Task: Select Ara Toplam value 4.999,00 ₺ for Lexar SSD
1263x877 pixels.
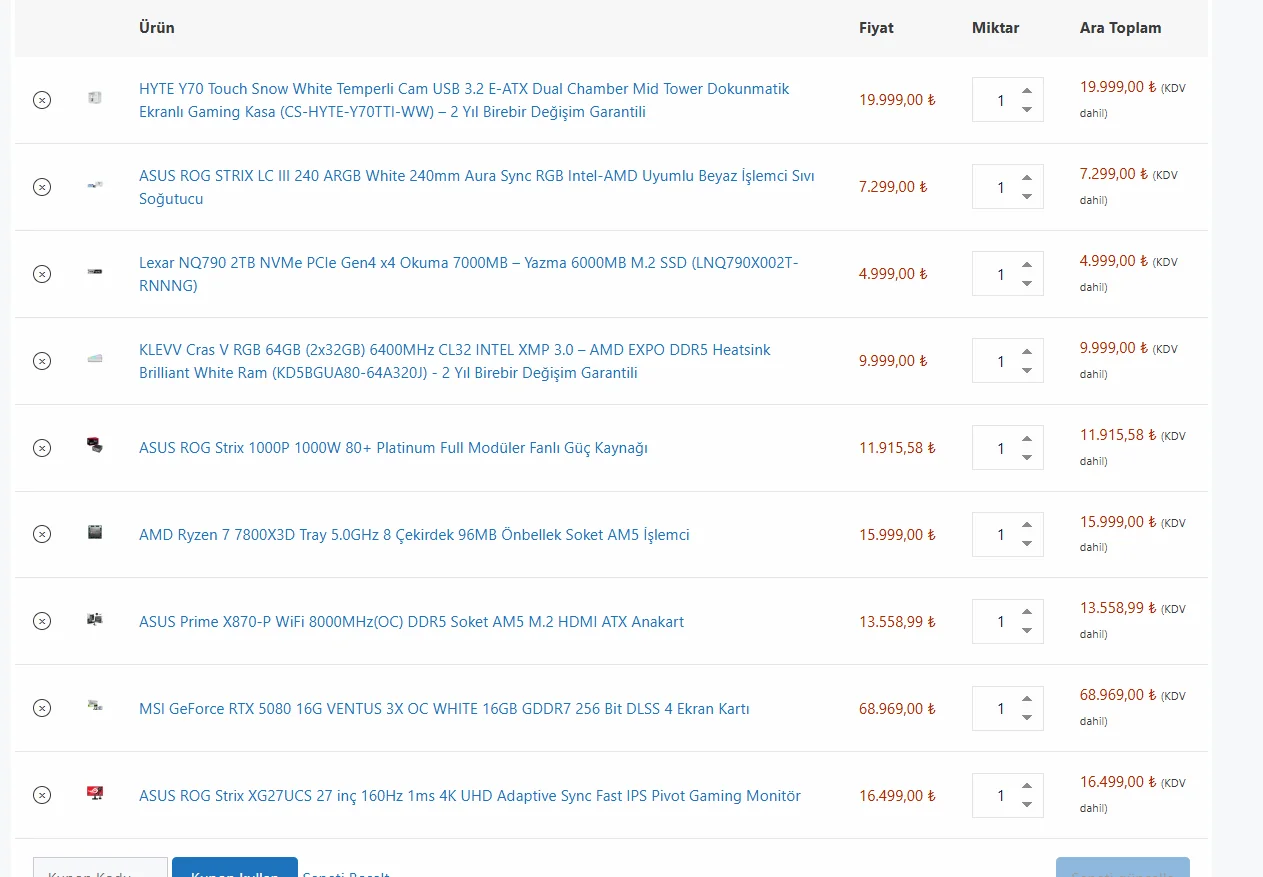Action: (x=1114, y=260)
